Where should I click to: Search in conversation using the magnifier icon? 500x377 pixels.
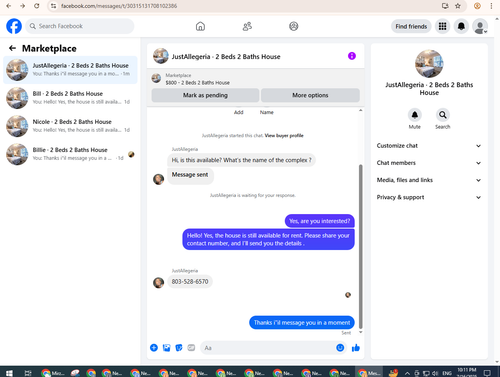pyautogui.click(x=443, y=115)
